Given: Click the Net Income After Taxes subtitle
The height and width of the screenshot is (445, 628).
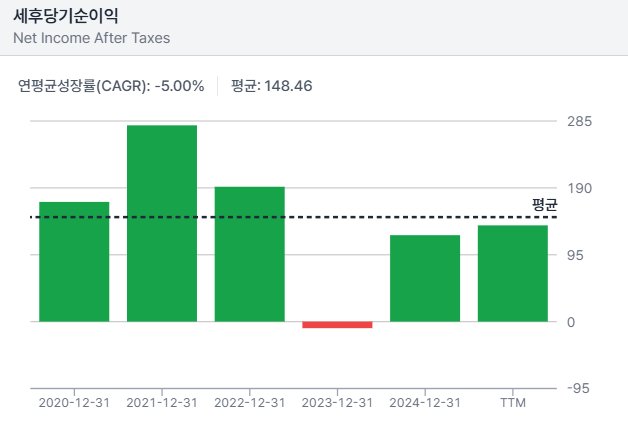Looking at the screenshot, I should tap(91, 39).
